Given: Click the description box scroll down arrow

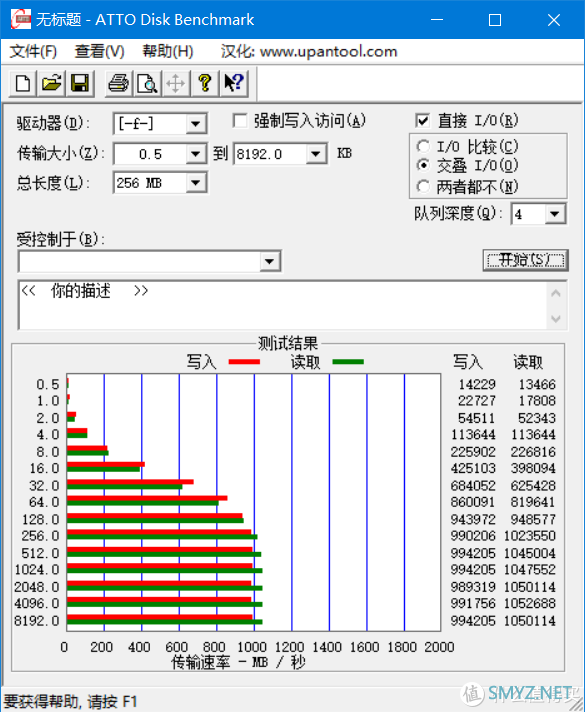Looking at the screenshot, I should 556,319.
